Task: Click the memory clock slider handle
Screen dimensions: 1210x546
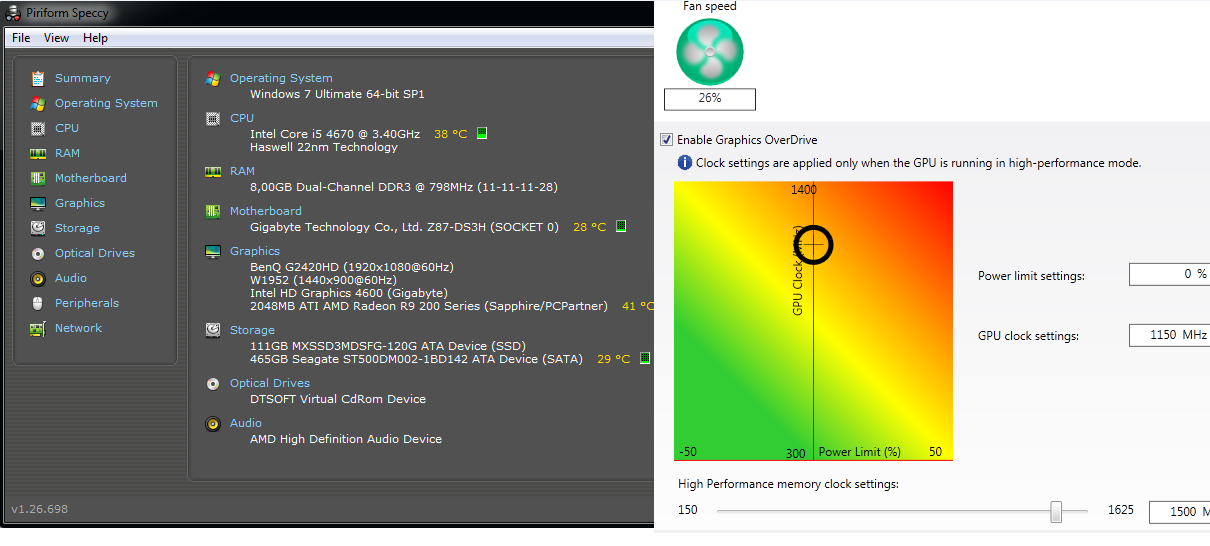Action: [x=1056, y=511]
